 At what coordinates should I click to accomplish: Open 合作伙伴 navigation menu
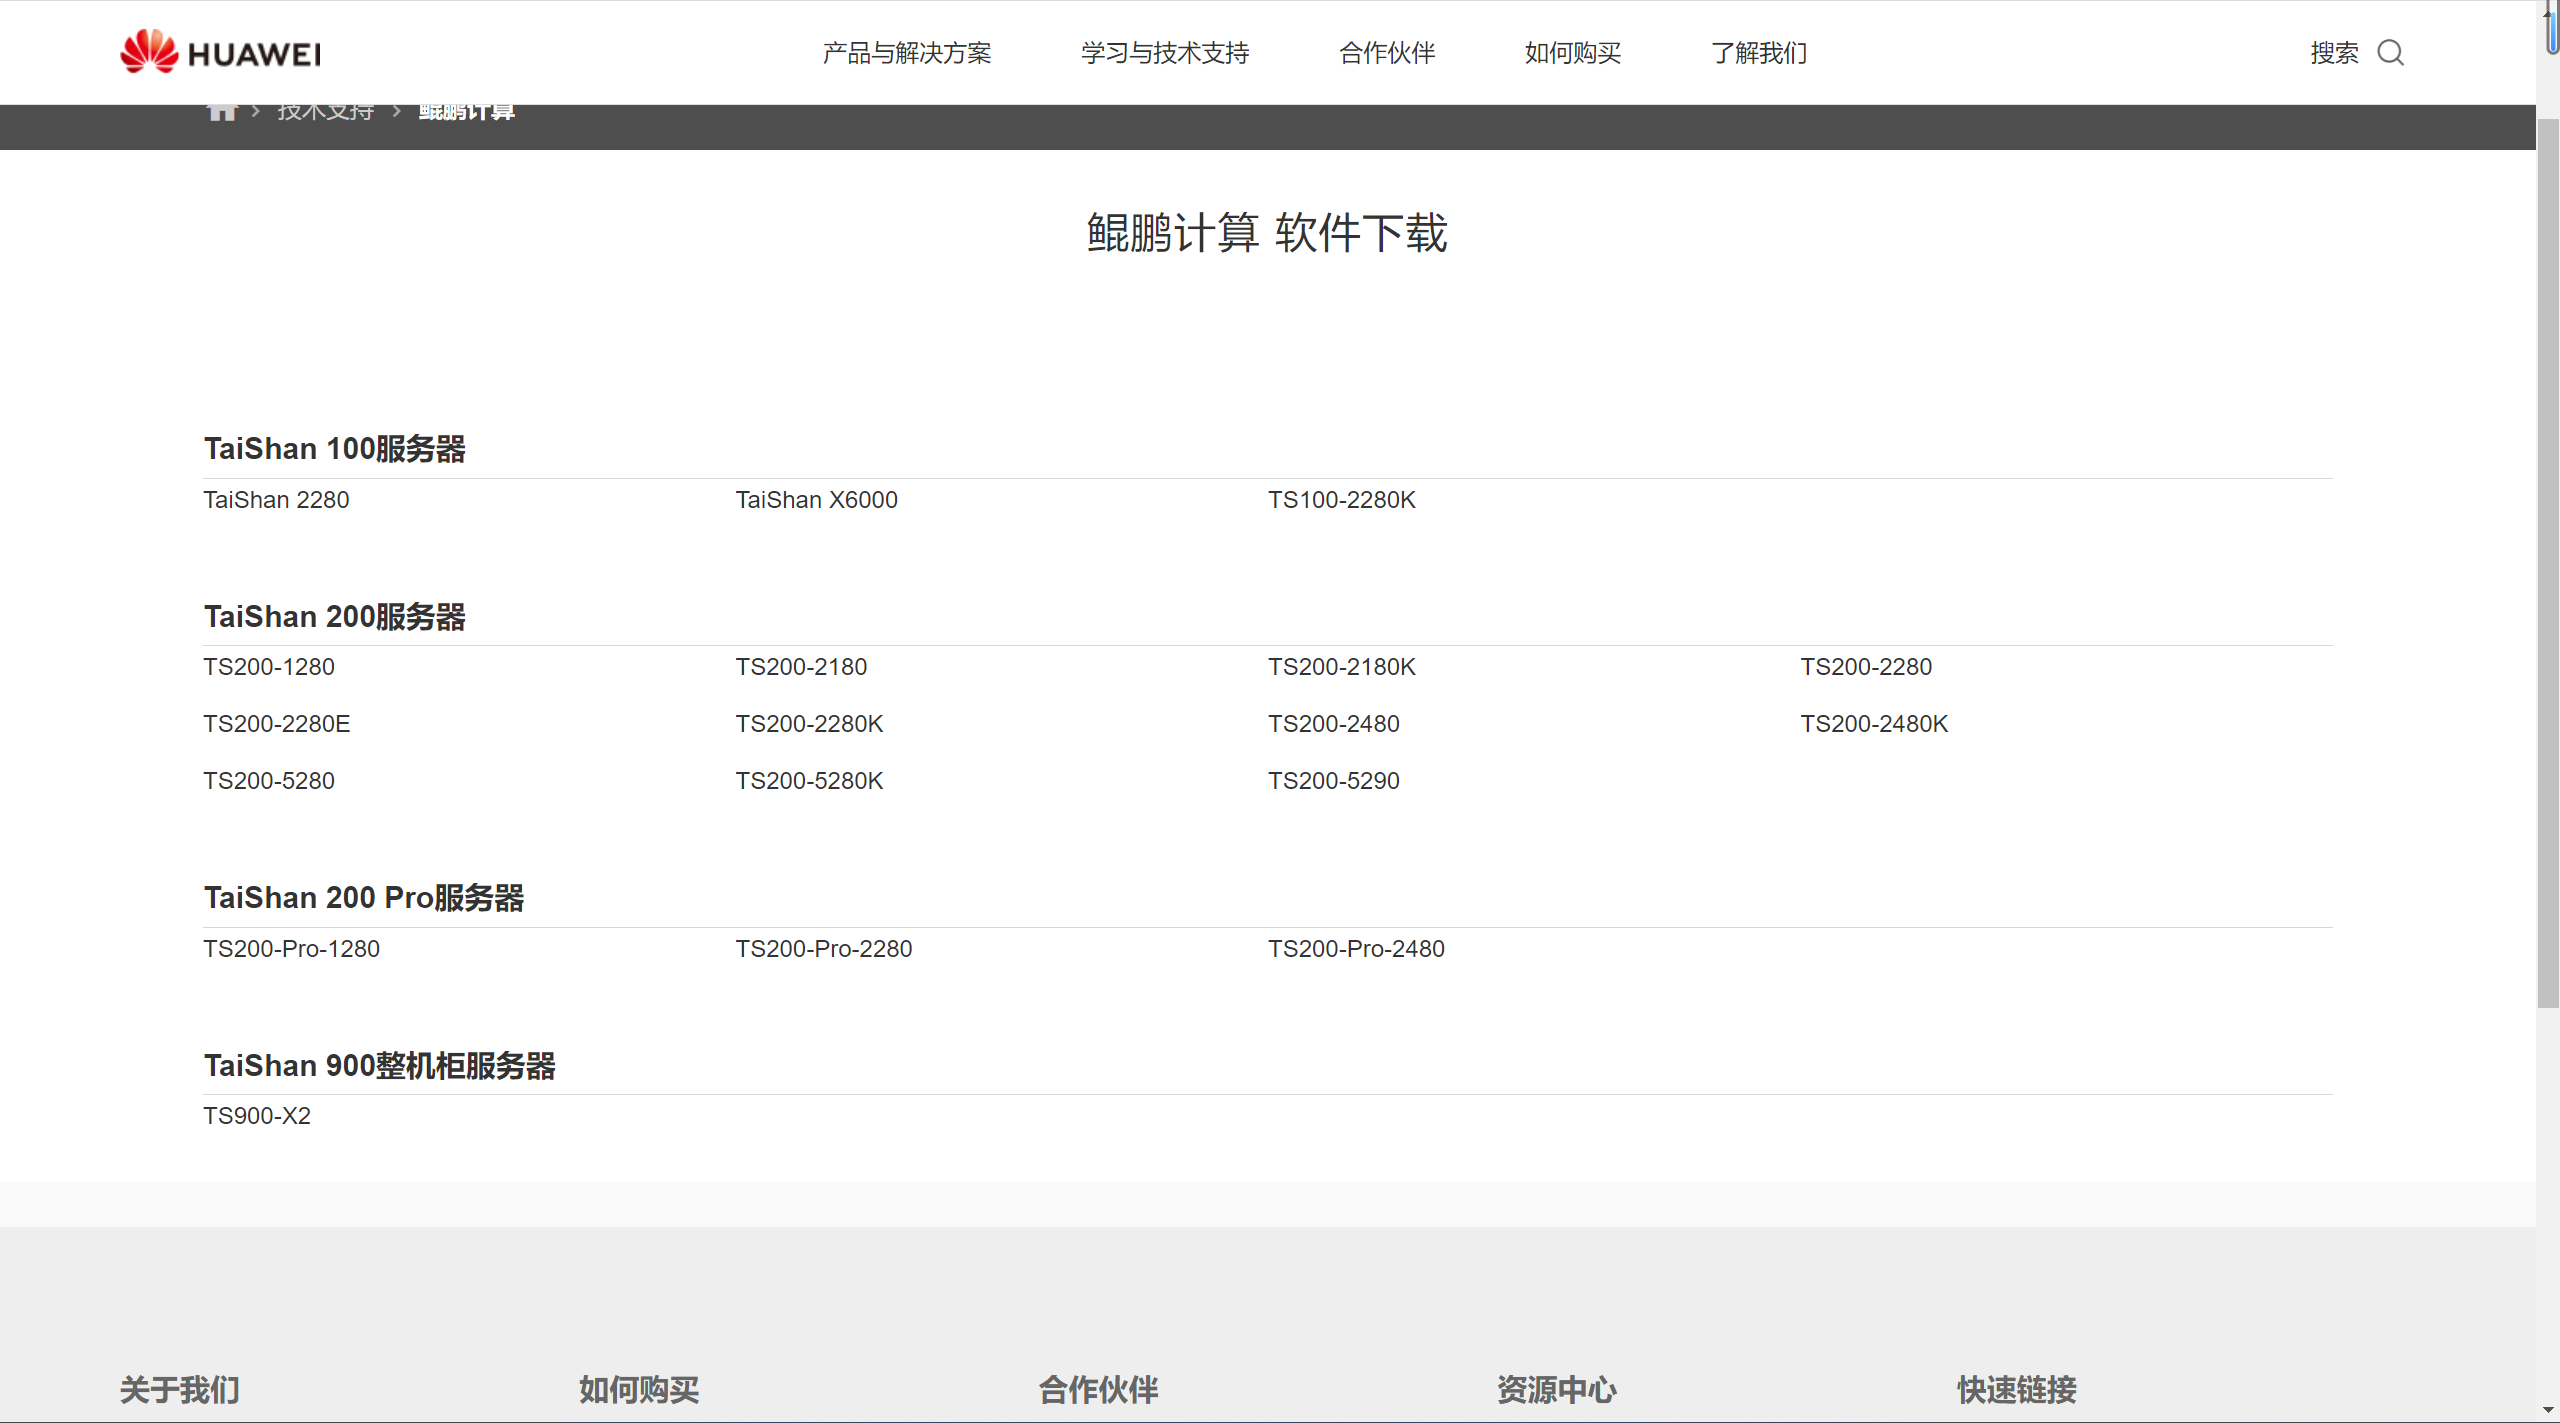pyautogui.click(x=1387, y=52)
